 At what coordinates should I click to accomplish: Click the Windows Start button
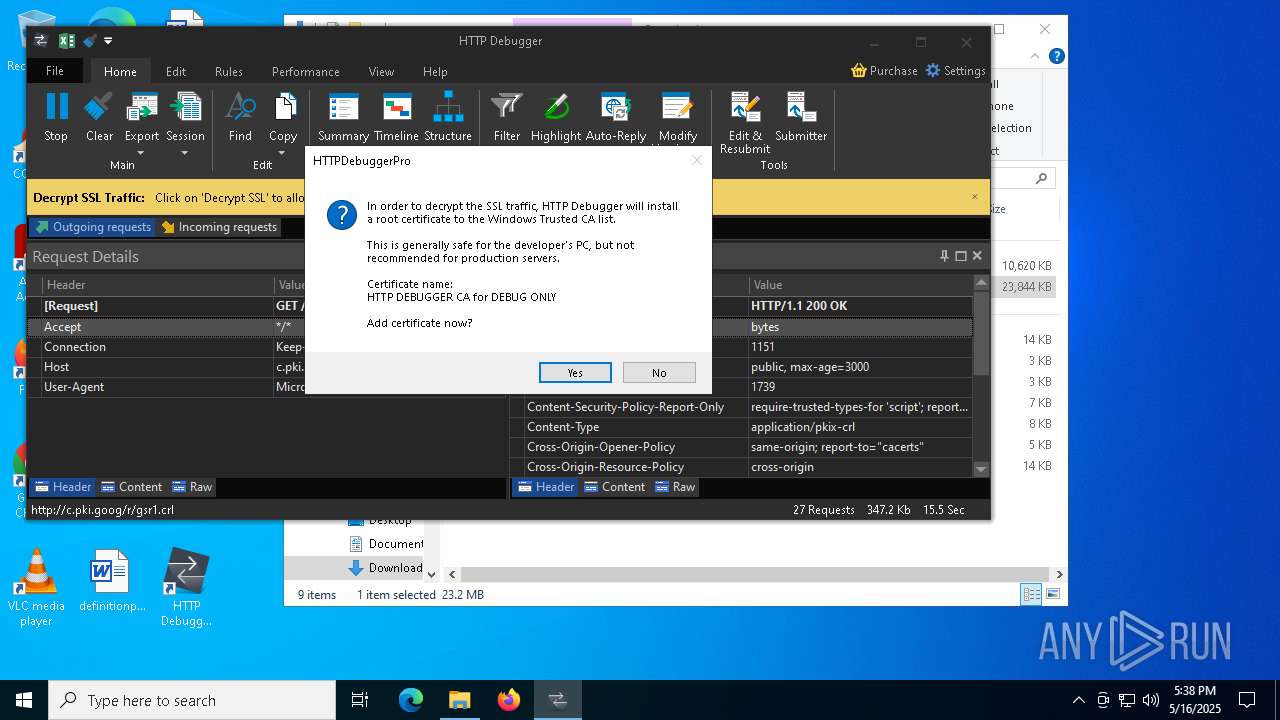click(24, 700)
